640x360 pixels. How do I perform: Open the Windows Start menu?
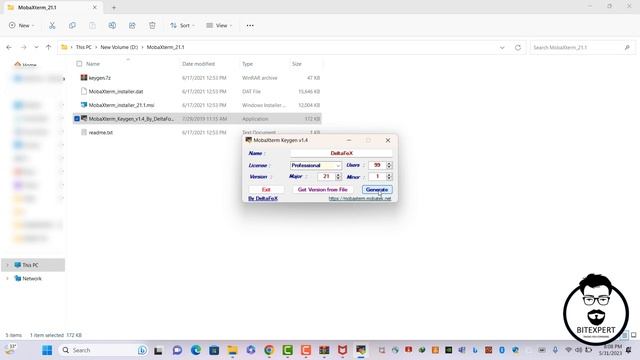47,350
